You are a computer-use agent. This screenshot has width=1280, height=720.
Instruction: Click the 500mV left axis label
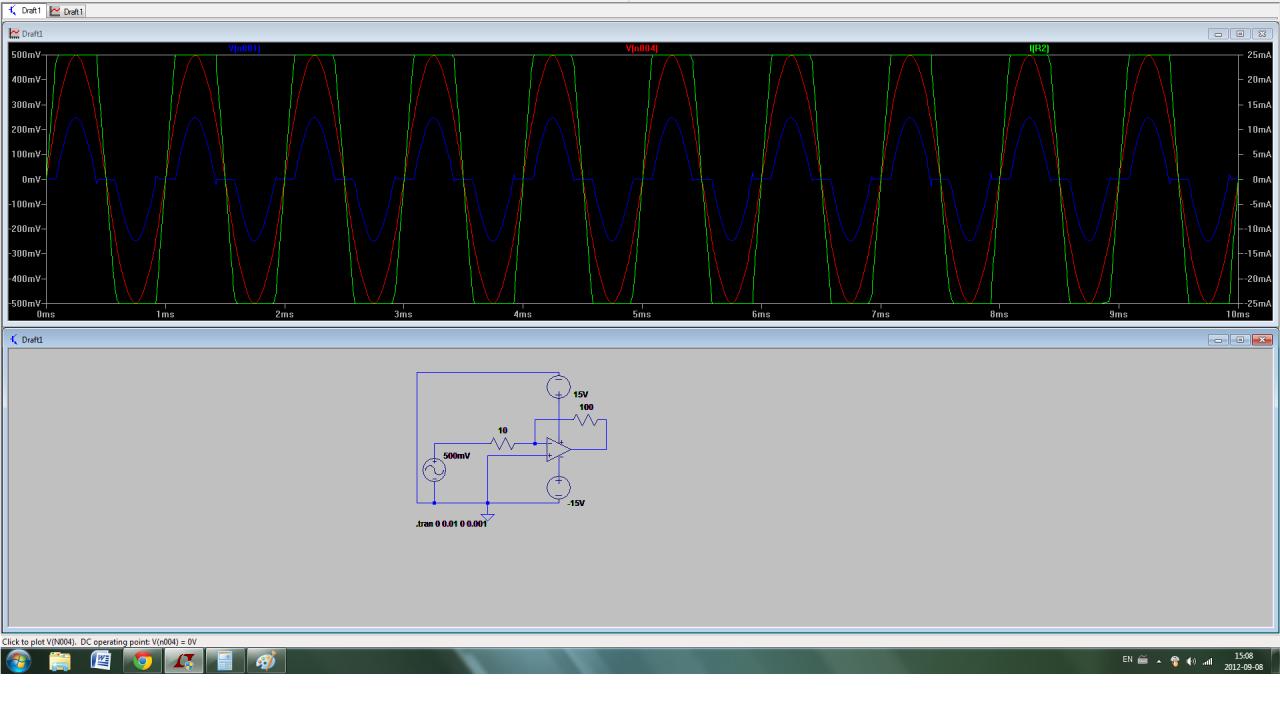tap(24, 56)
